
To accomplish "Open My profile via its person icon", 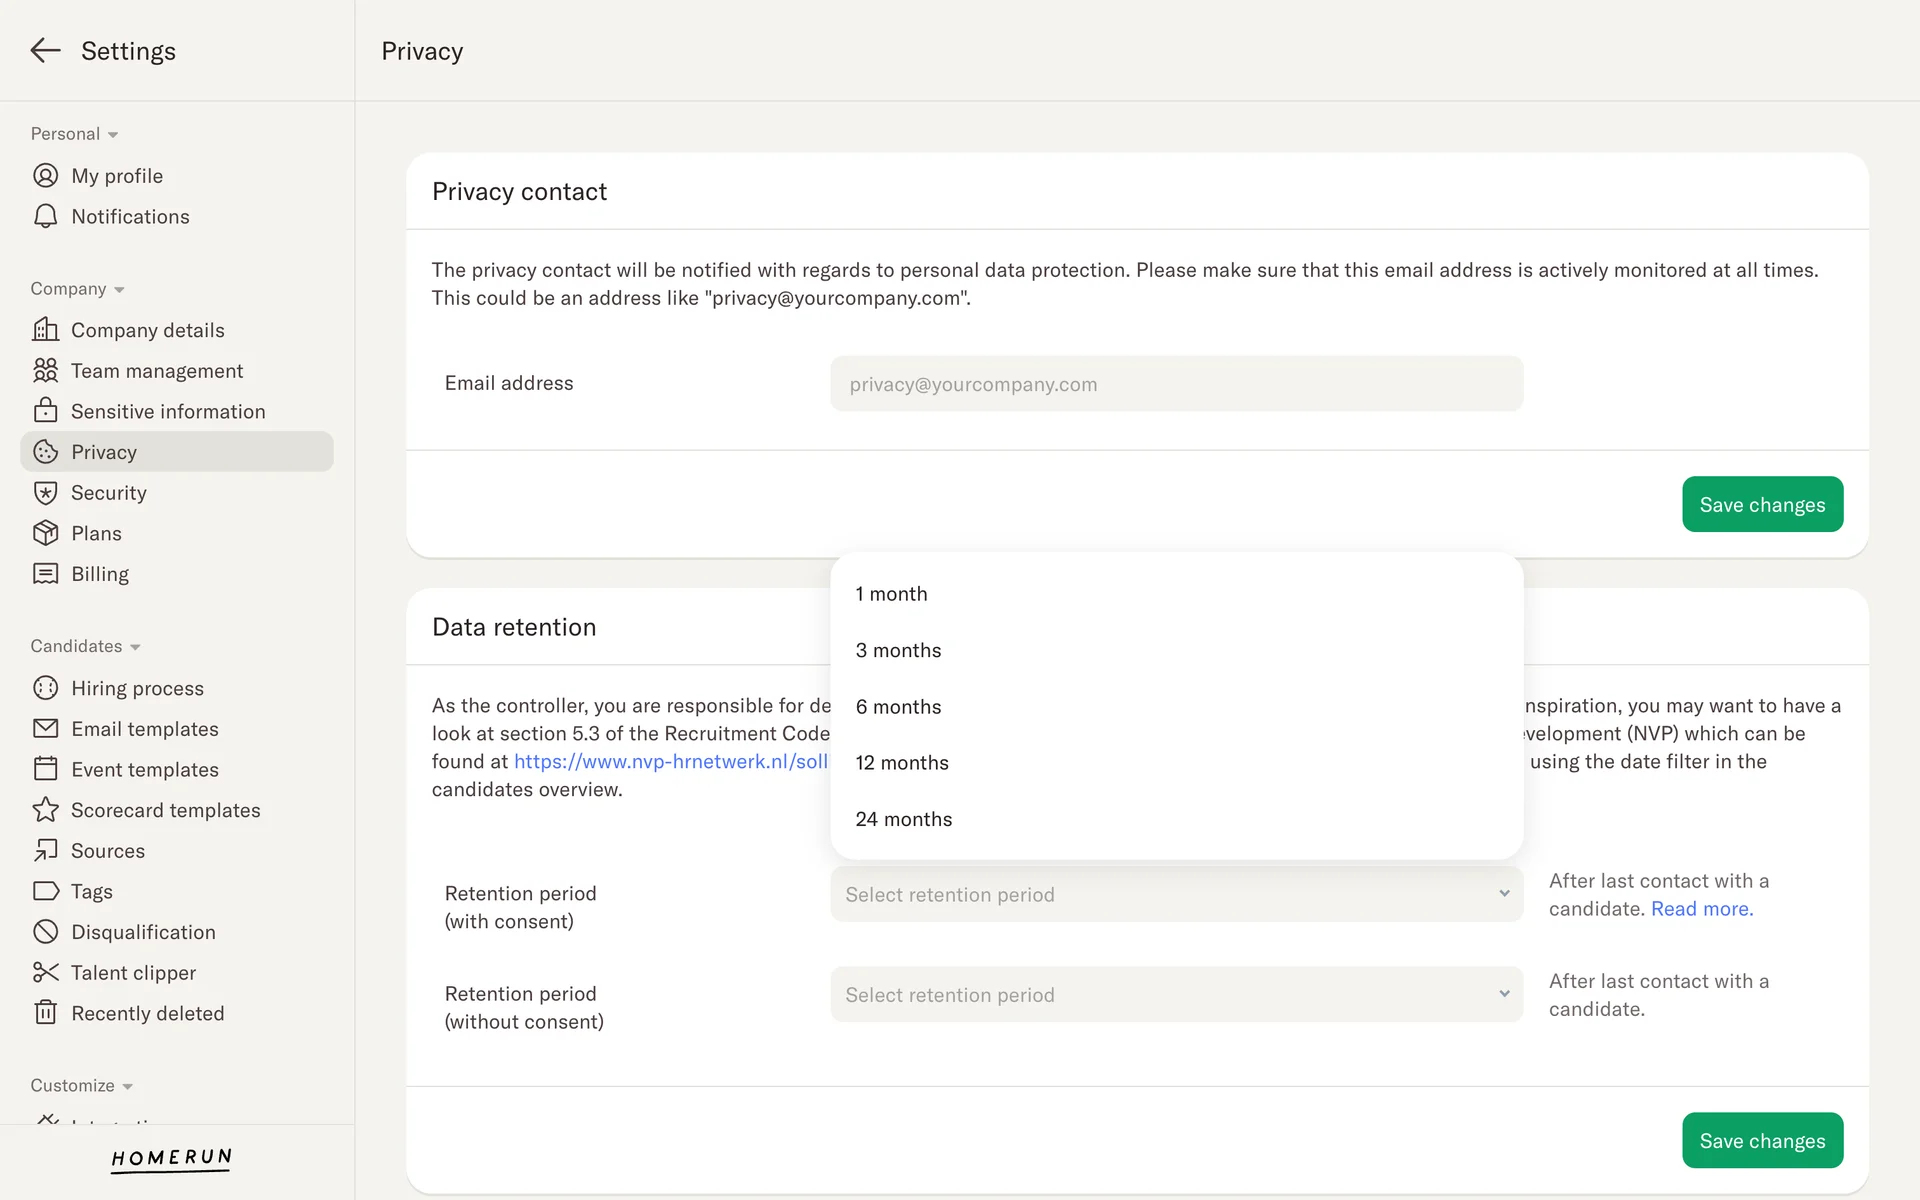I will [45, 176].
